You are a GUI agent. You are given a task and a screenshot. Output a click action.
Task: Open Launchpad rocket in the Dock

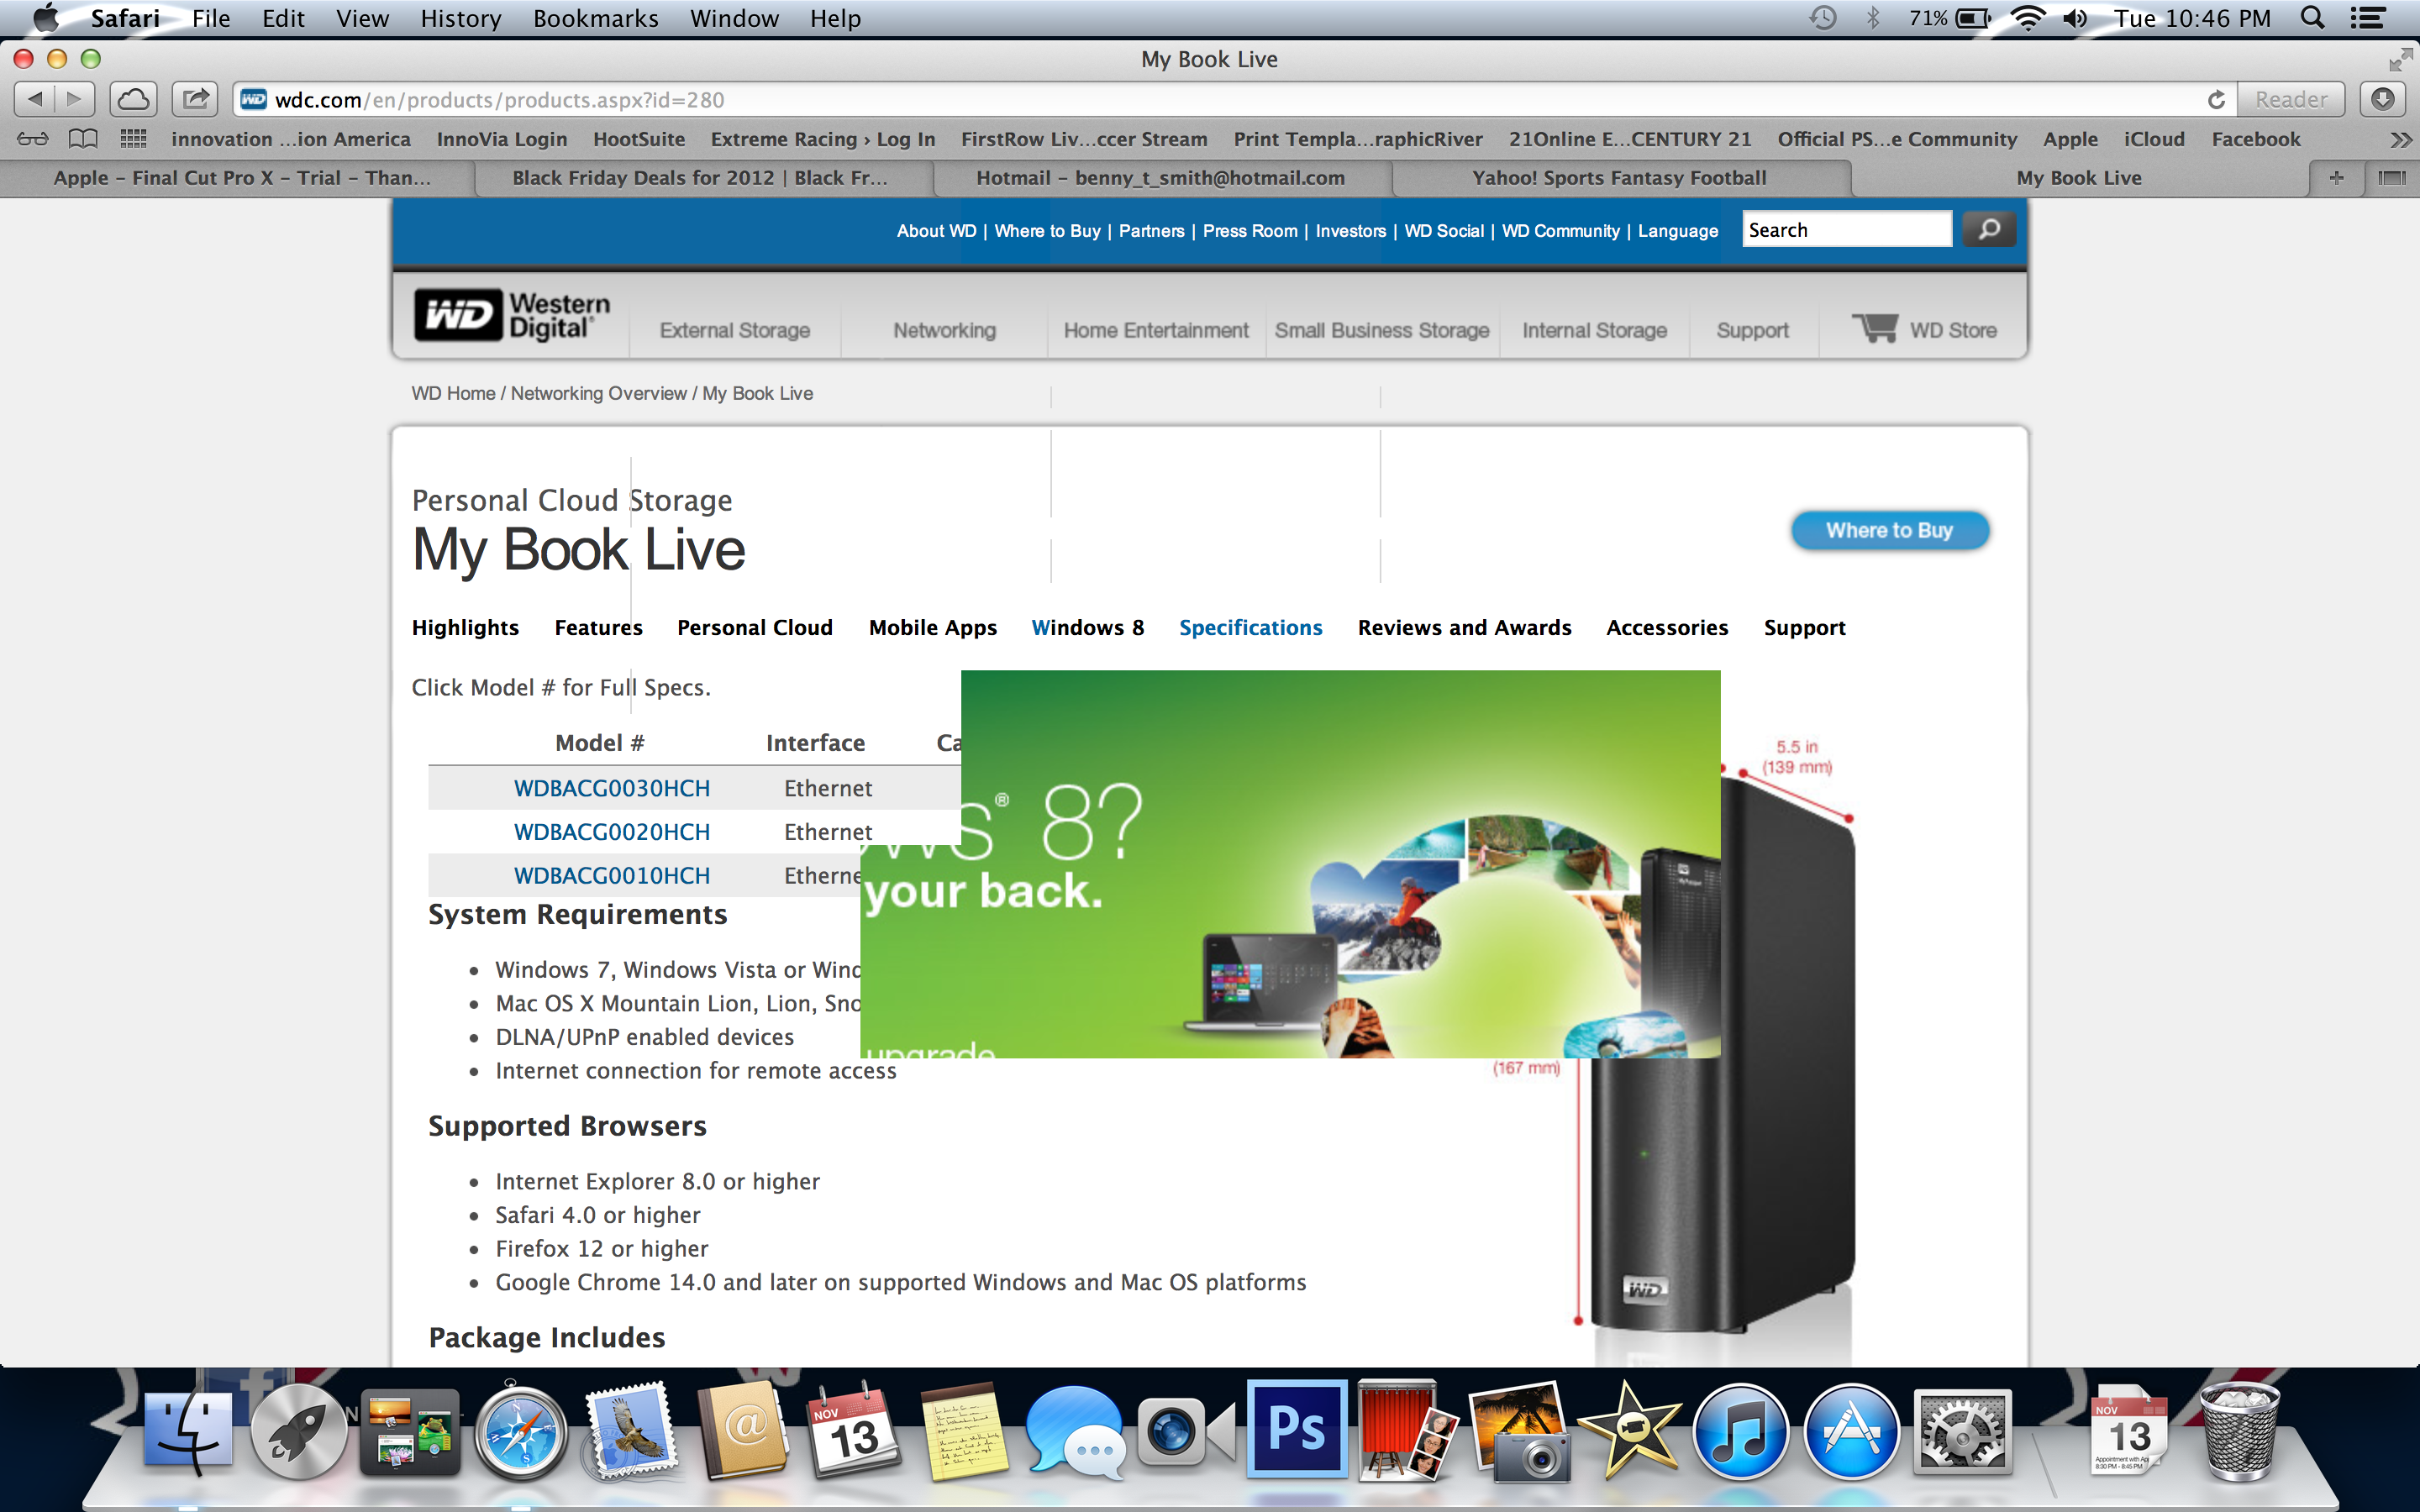click(x=298, y=1433)
